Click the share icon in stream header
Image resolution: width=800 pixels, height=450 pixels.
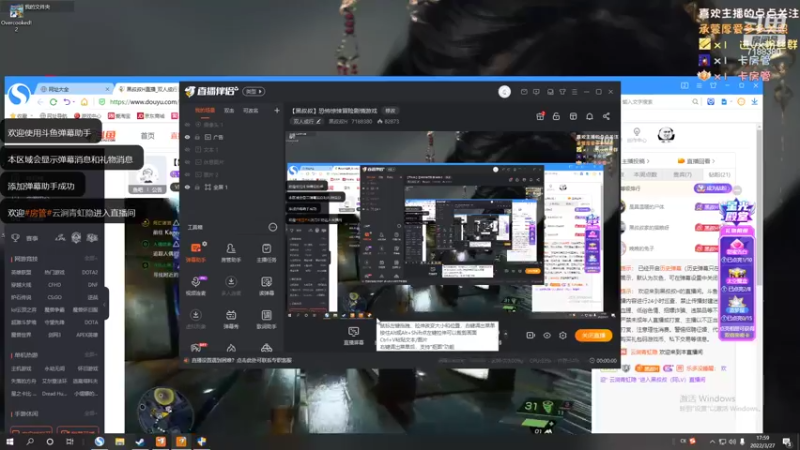pyautogui.click(x=606, y=116)
